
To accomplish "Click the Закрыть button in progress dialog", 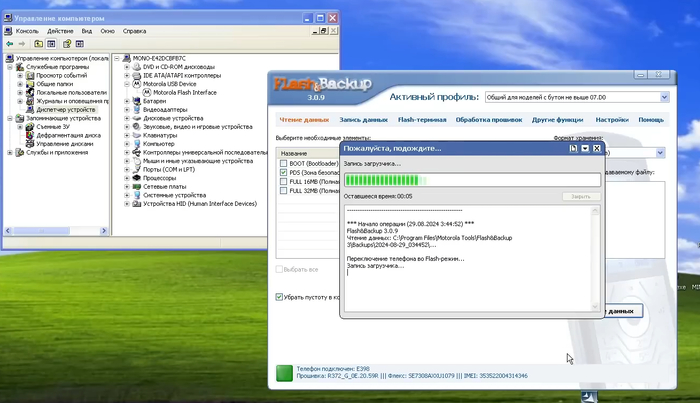I will [x=581, y=197].
